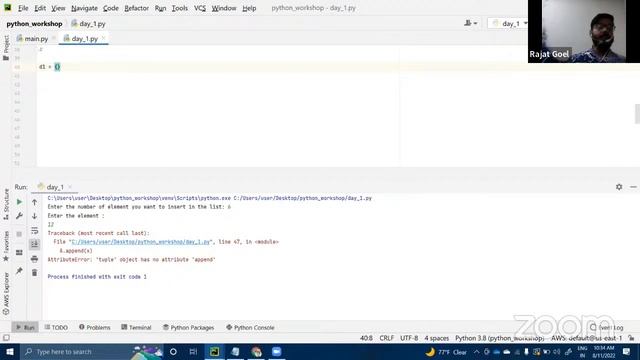Restore layout icon in Run panel
The height and width of the screenshot is (360, 640).
pos(19,253)
